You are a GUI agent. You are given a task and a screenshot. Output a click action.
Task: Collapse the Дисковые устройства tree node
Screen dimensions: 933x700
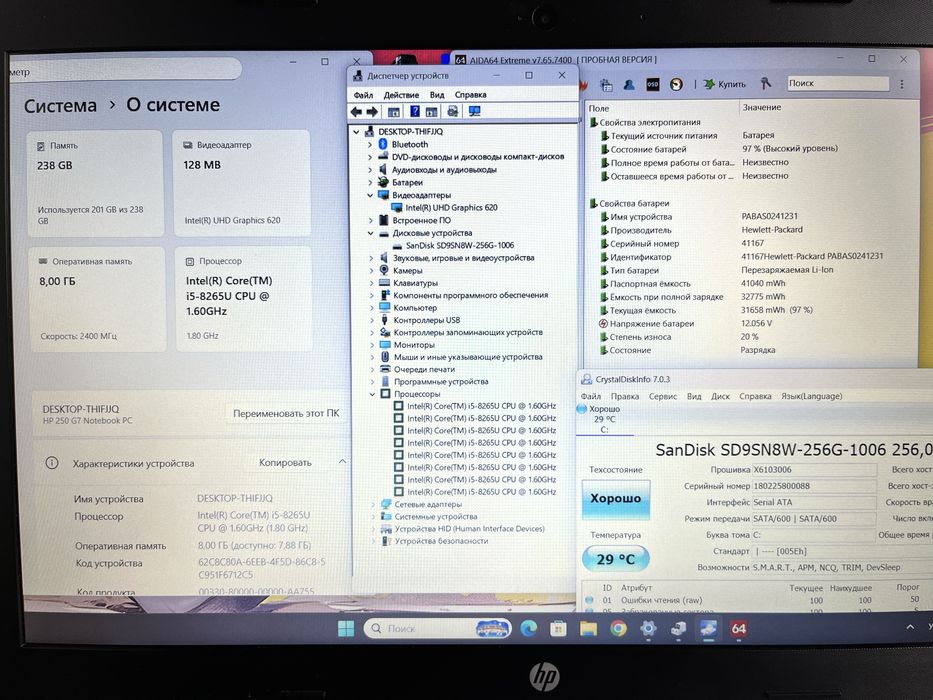coord(370,233)
